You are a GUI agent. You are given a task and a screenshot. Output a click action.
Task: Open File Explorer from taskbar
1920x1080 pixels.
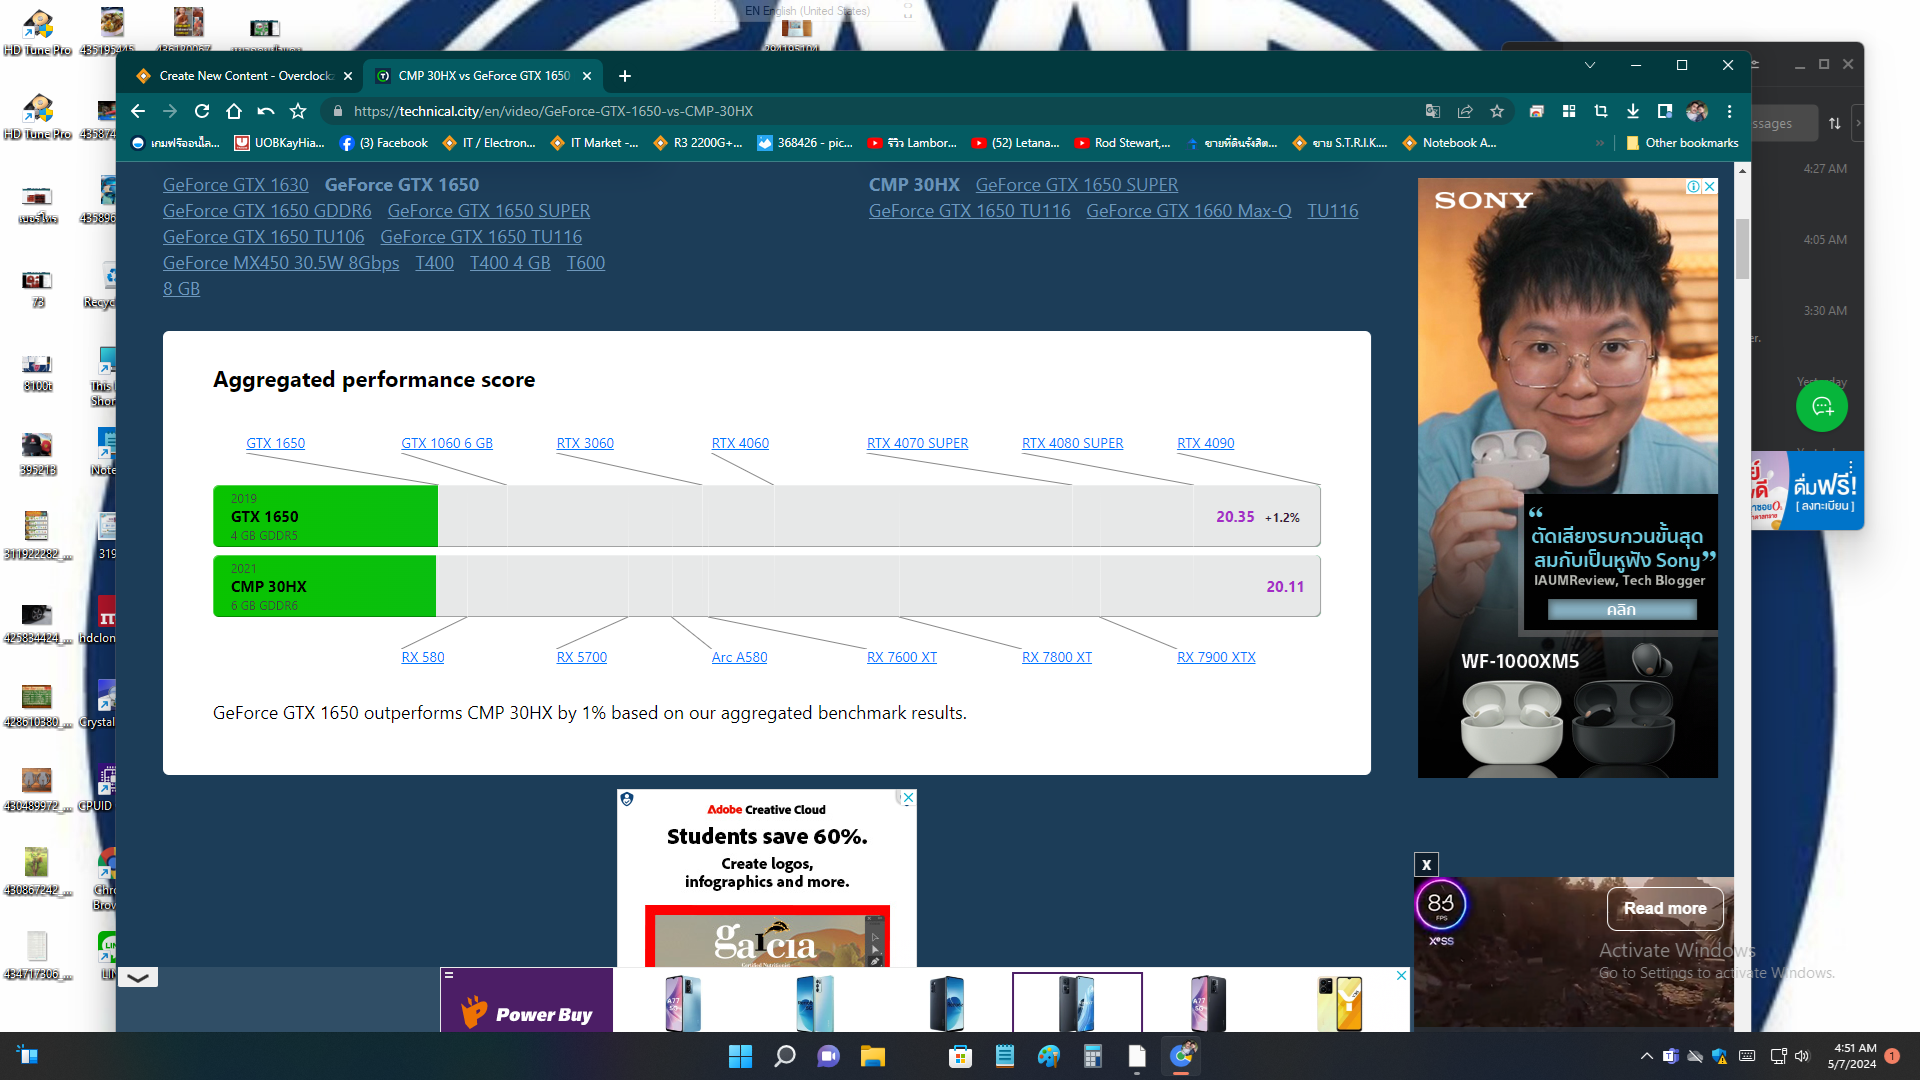[873, 1056]
